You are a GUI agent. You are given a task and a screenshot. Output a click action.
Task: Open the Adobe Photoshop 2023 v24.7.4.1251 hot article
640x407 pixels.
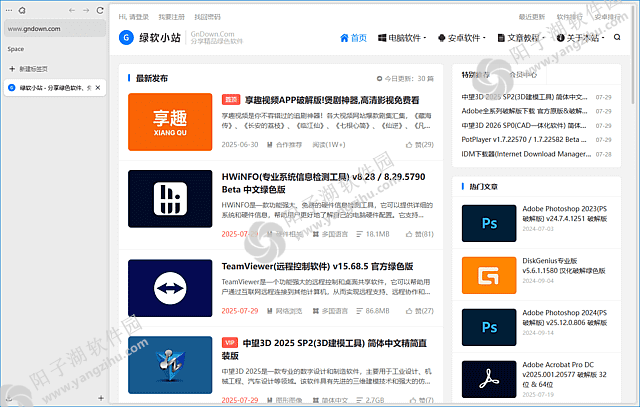pyautogui.click(x=565, y=214)
